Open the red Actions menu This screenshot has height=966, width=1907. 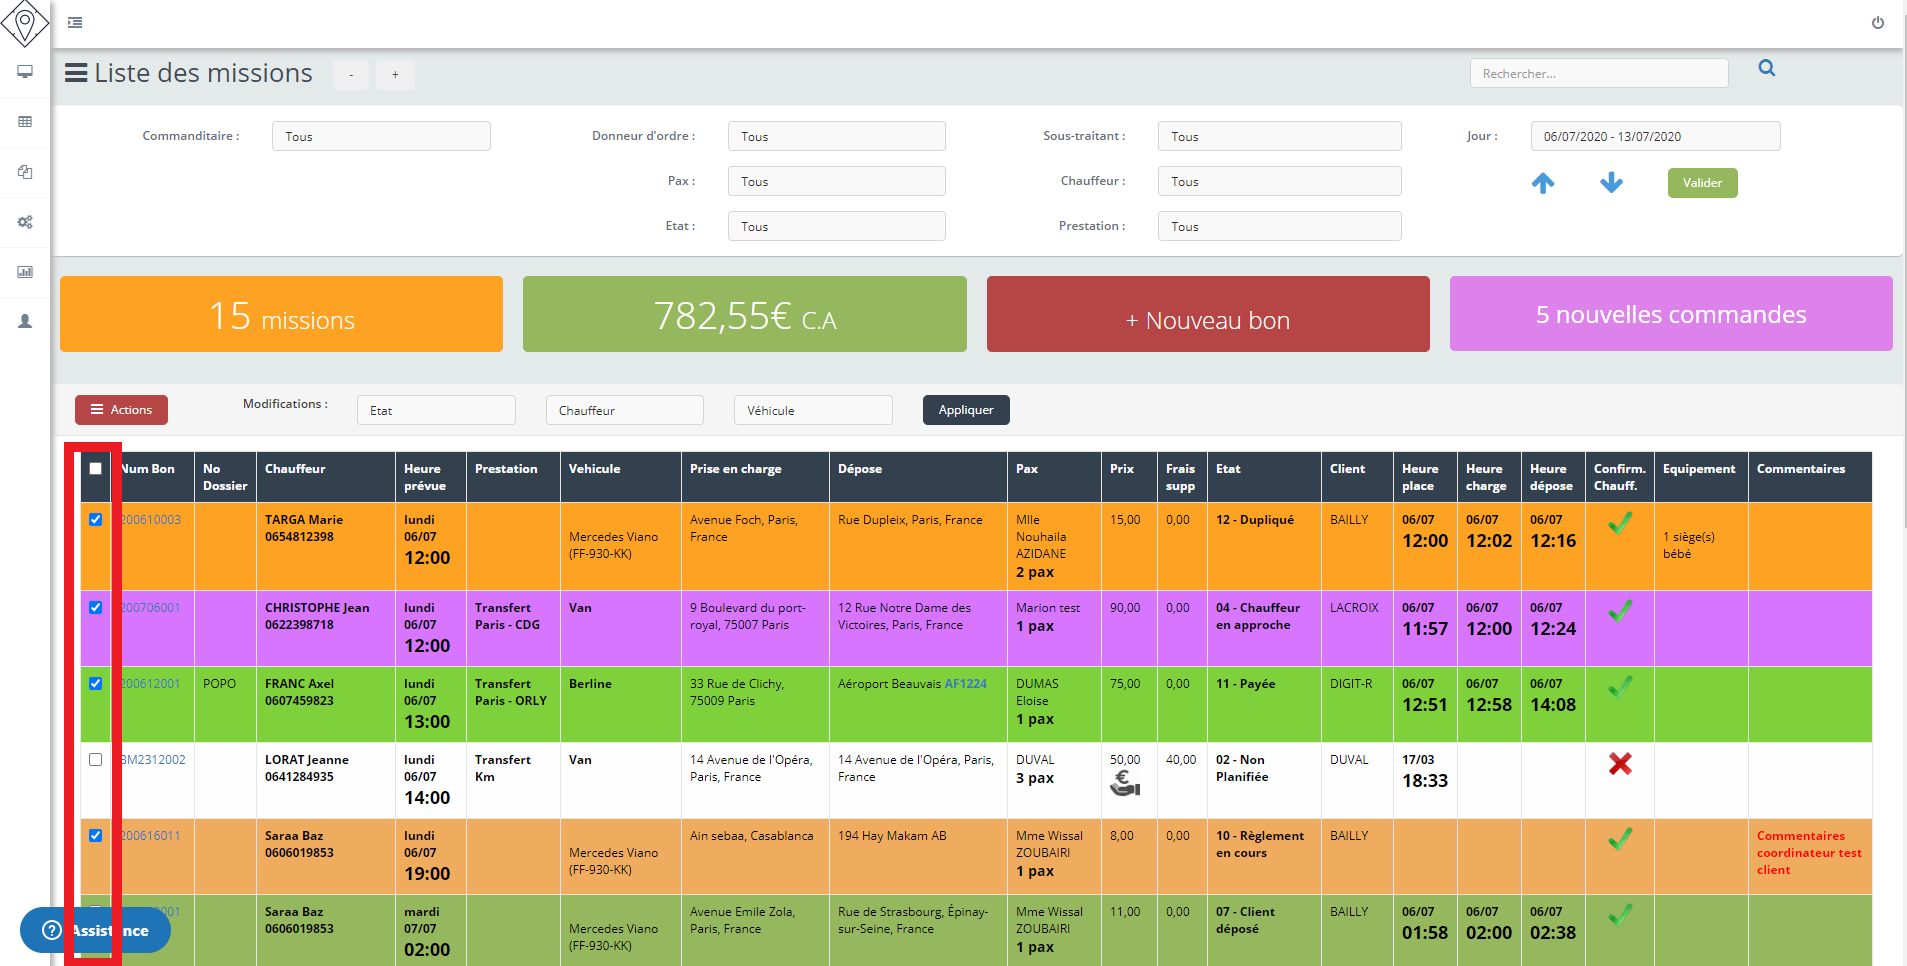pos(121,410)
